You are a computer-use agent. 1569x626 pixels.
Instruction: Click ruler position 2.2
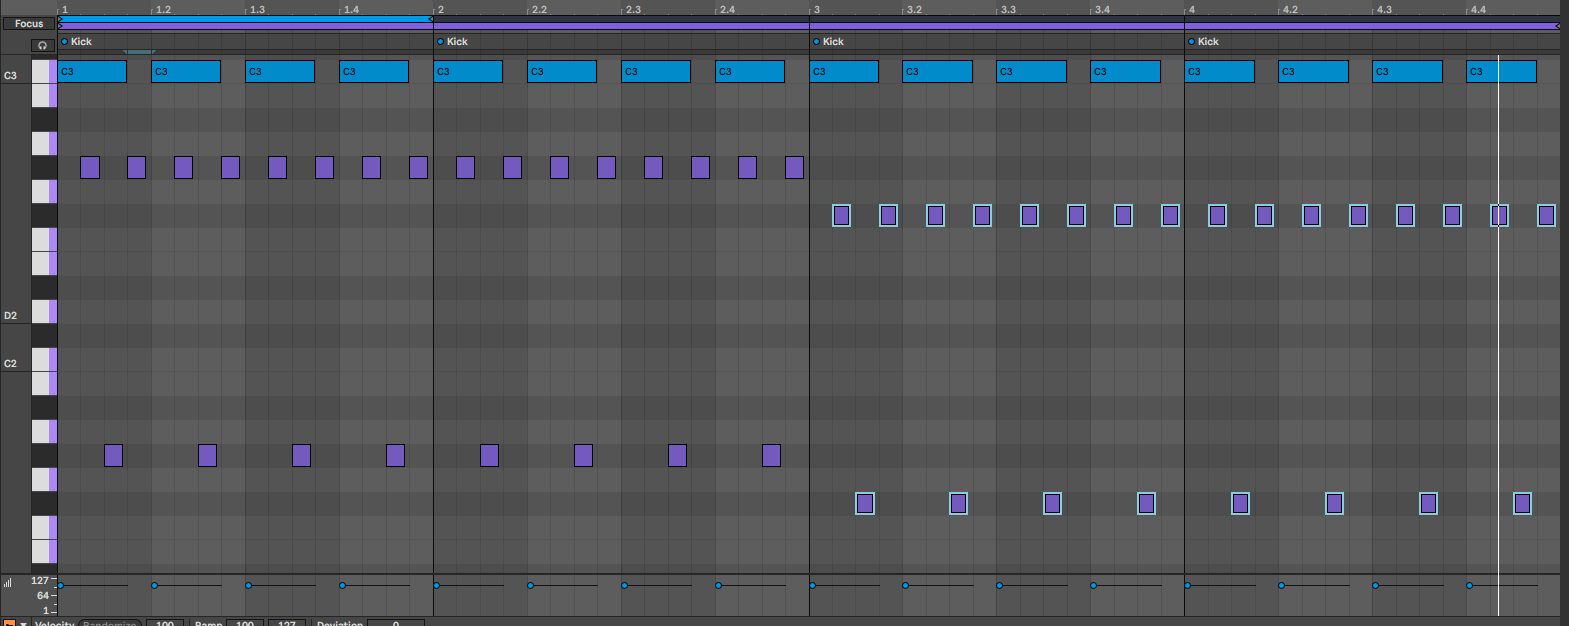[x=539, y=9]
